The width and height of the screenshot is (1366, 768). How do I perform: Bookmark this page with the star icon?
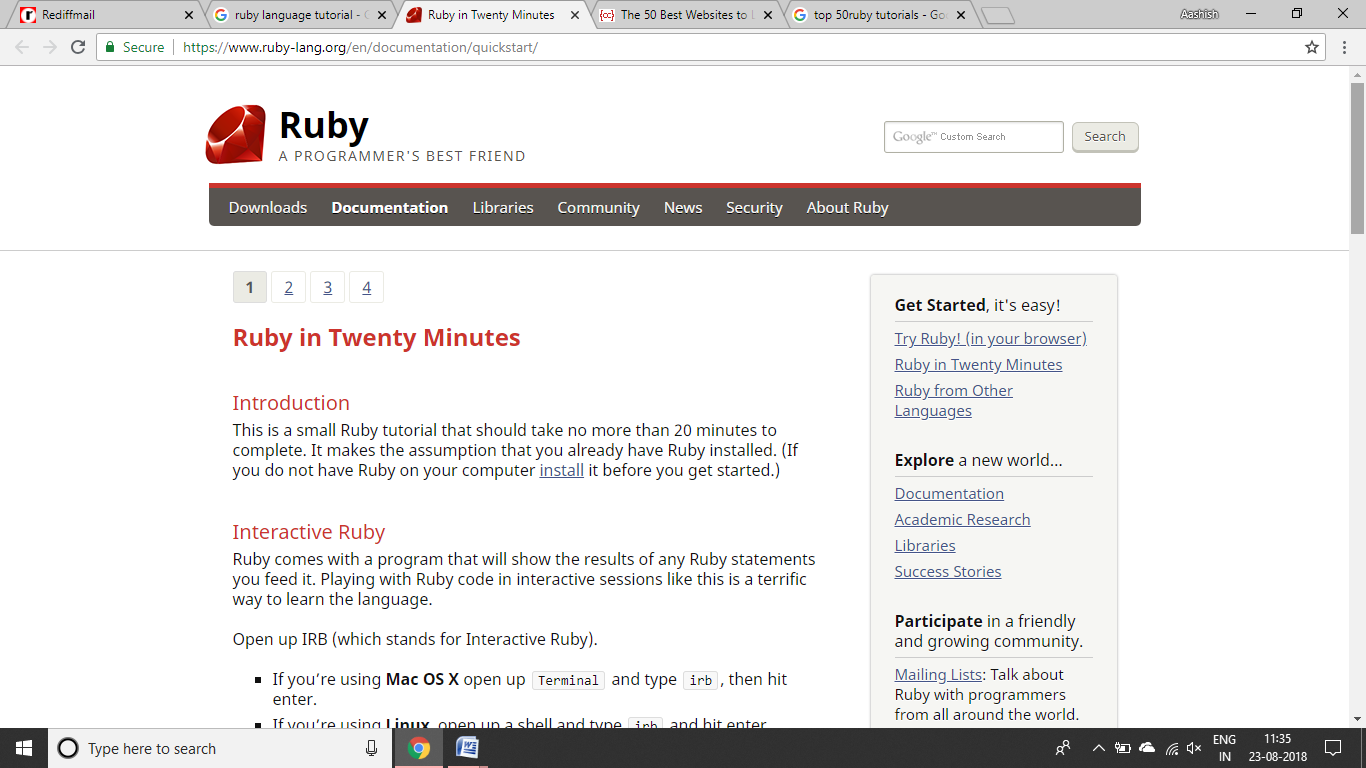(1312, 47)
